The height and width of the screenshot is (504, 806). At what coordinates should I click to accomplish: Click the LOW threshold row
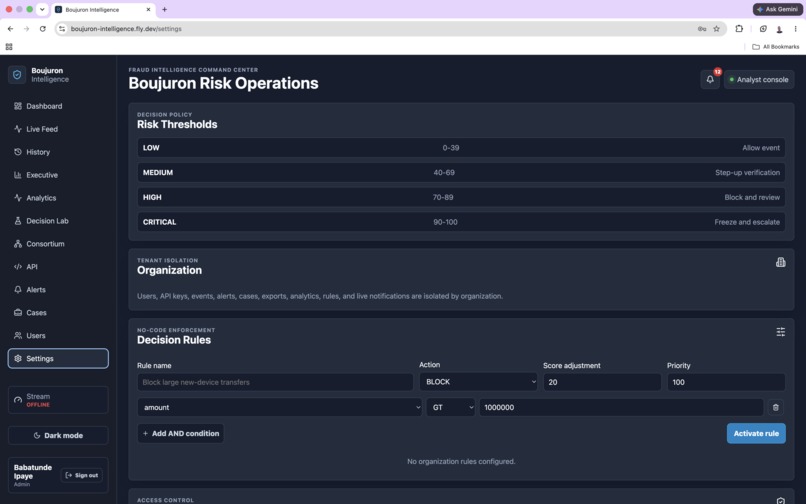pos(461,148)
